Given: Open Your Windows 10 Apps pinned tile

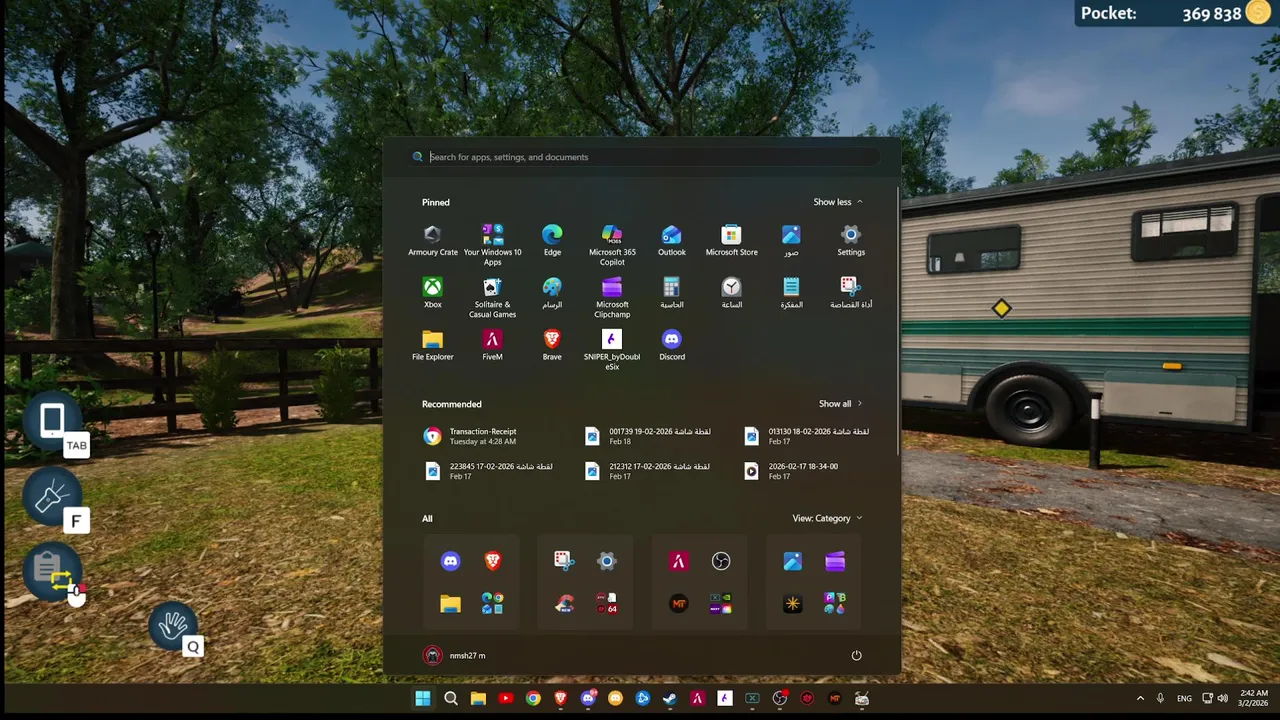Looking at the screenshot, I should tap(492, 244).
